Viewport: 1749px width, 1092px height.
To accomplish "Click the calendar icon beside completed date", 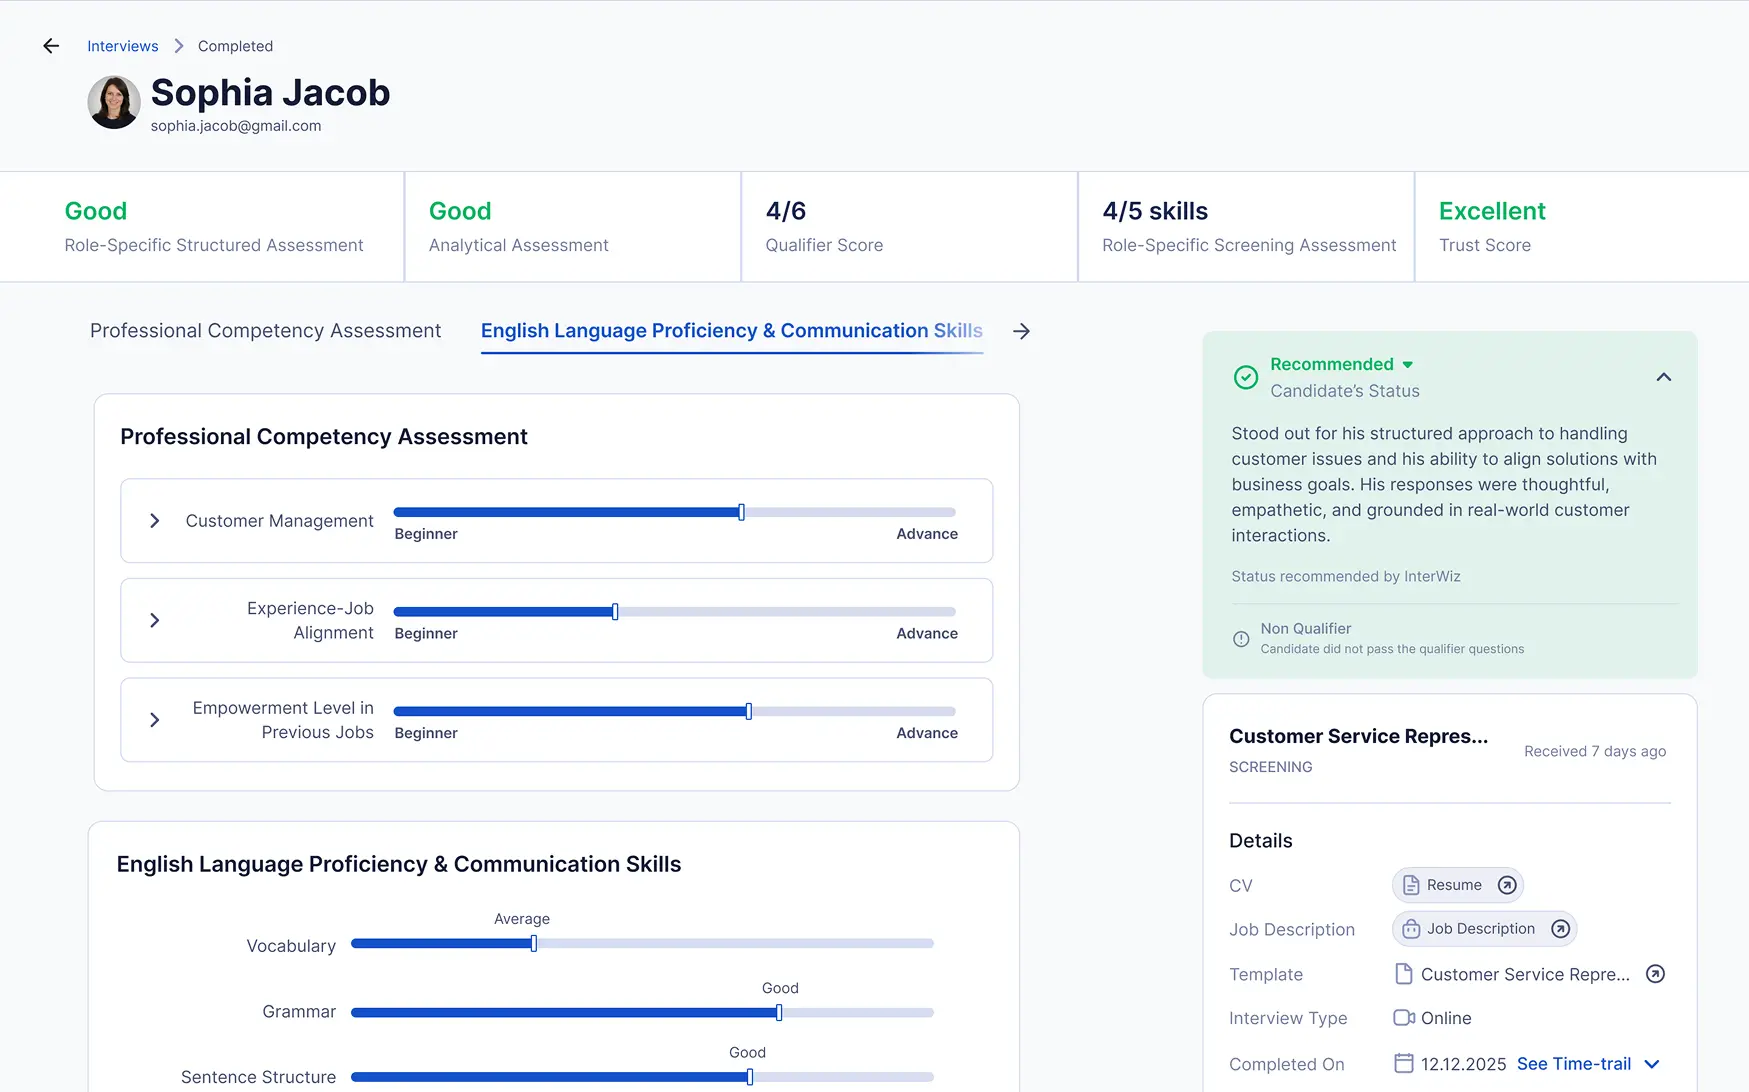I will [1404, 1063].
